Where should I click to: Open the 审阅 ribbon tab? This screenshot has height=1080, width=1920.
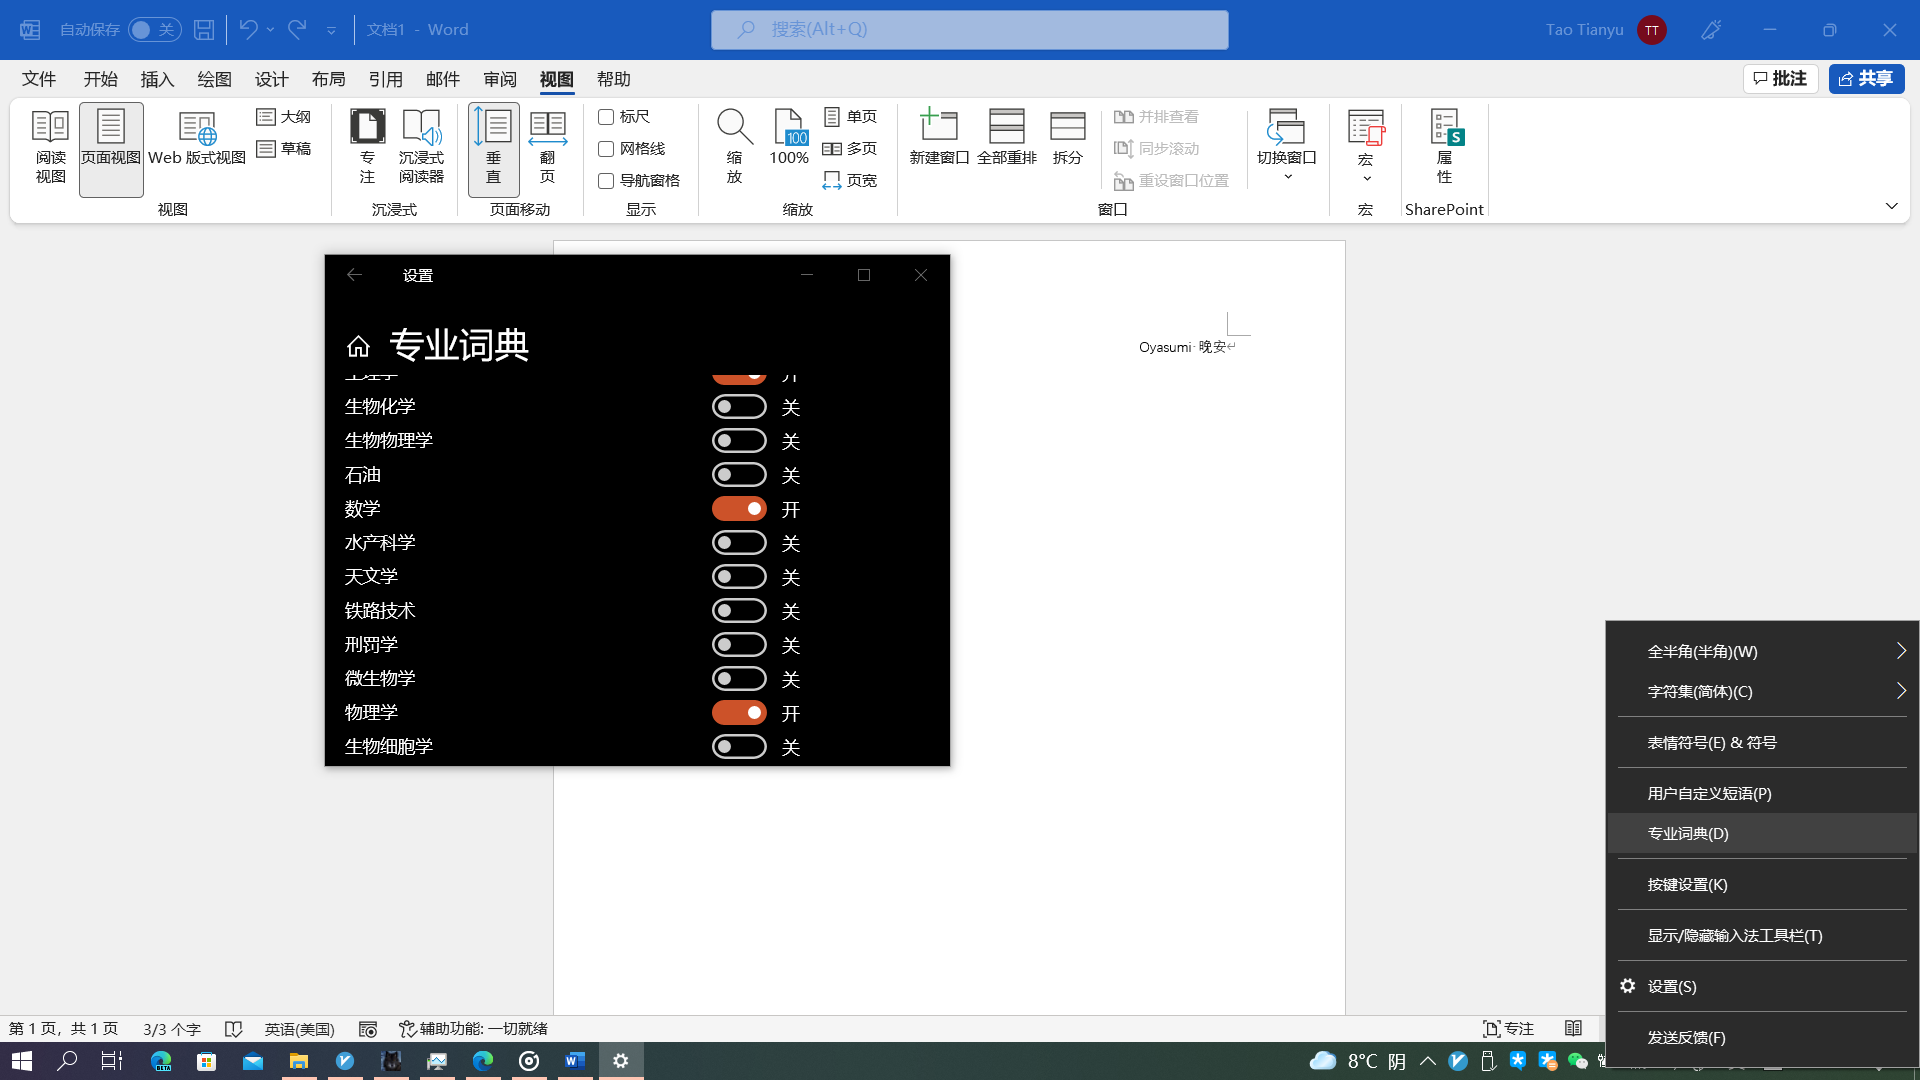[500, 79]
